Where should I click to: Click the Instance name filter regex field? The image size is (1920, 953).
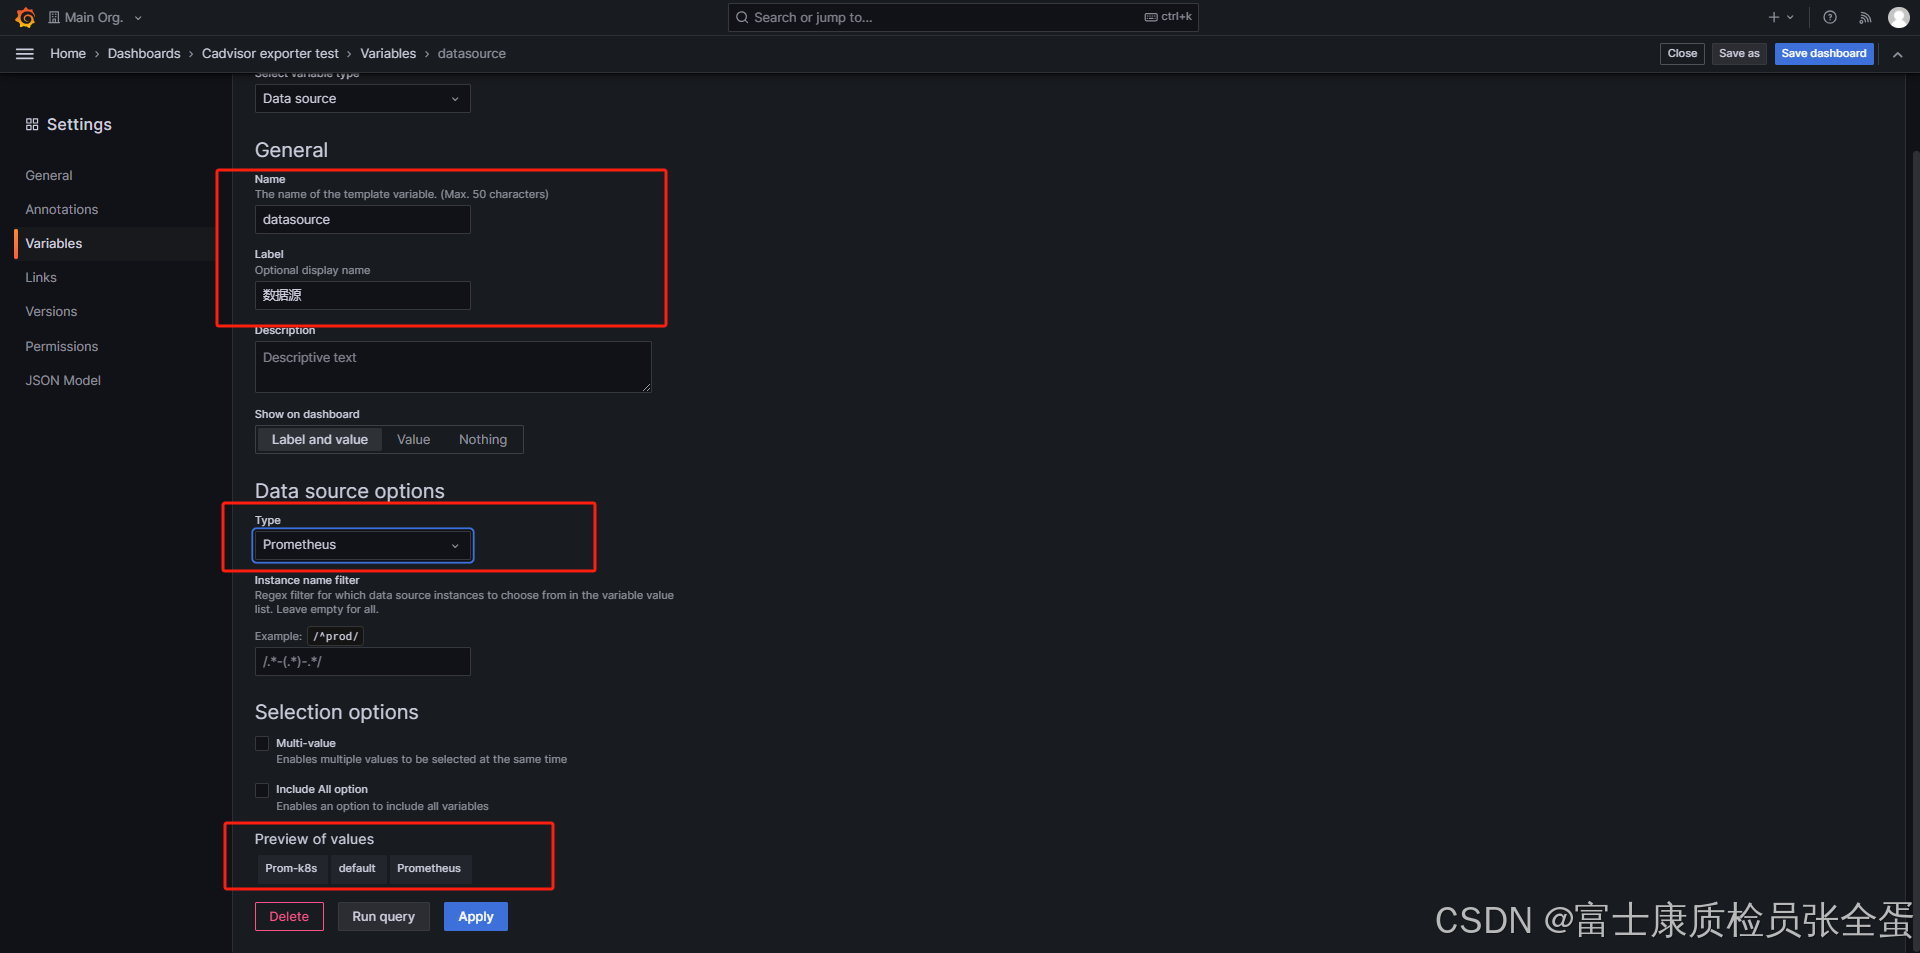point(362,661)
